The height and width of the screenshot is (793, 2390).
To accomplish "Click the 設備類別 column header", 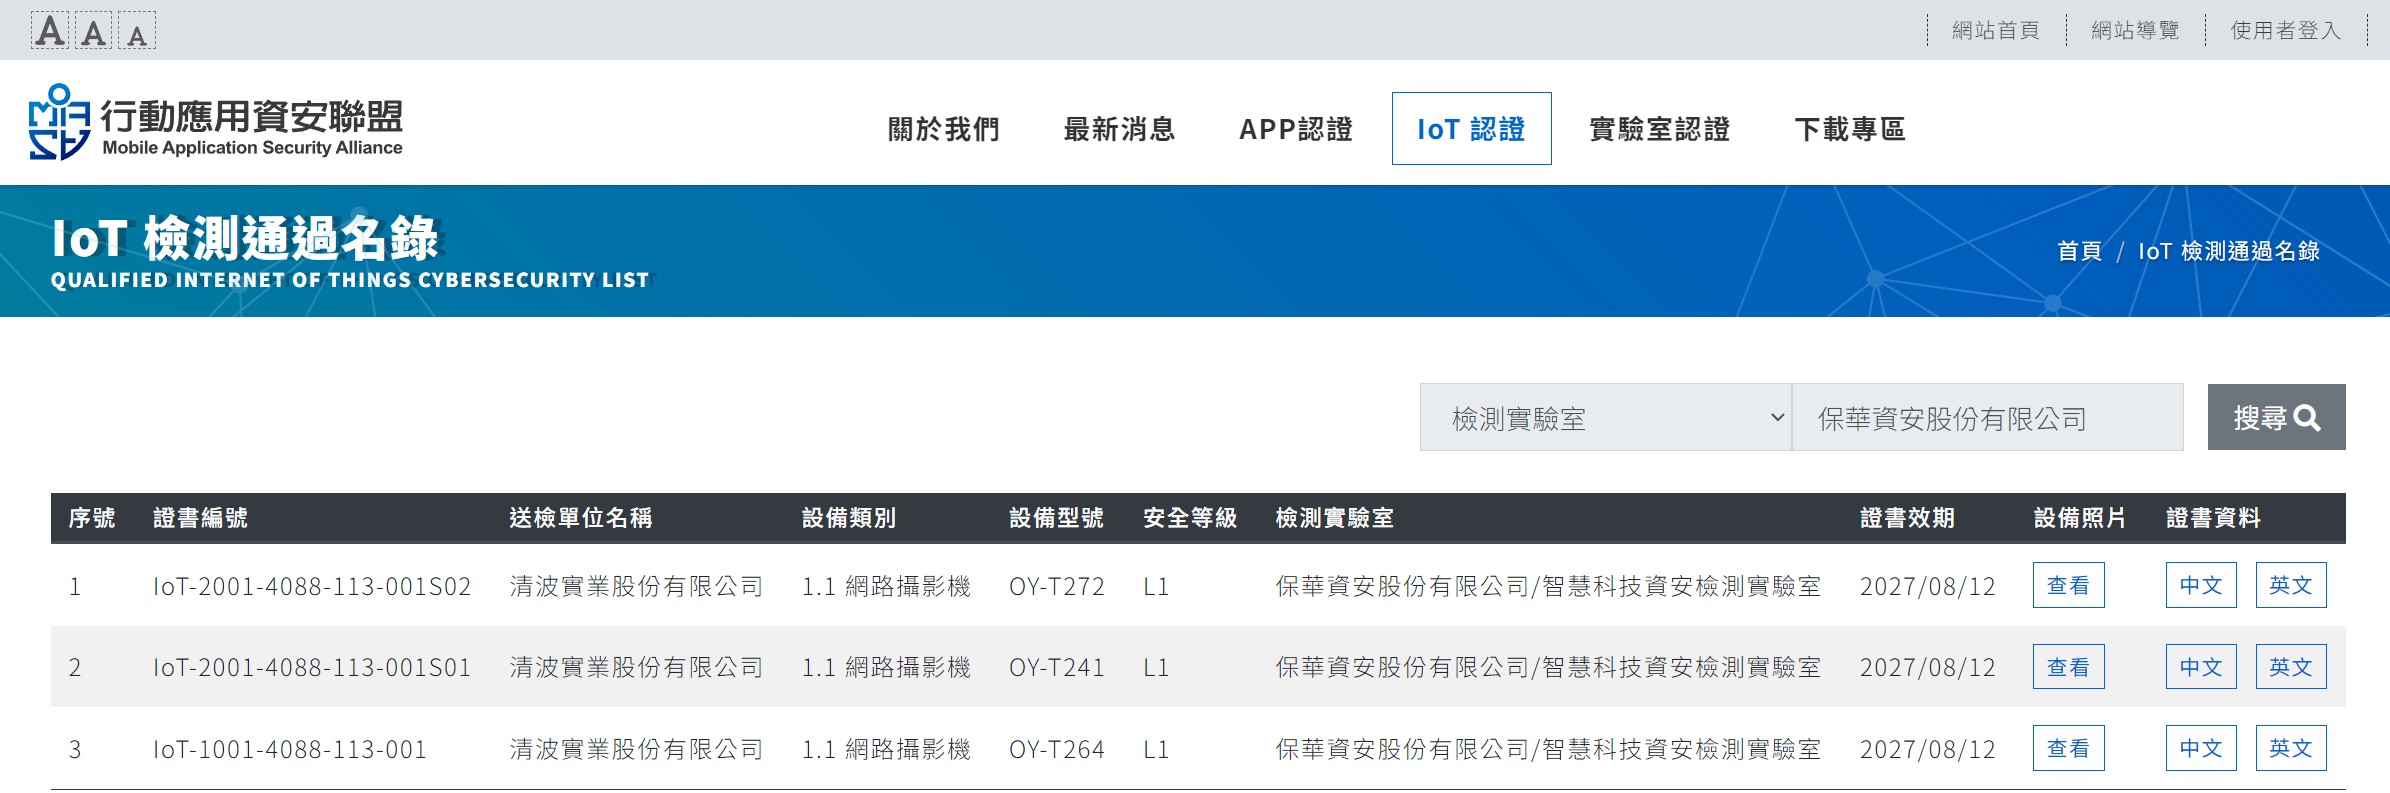I will [x=849, y=518].
